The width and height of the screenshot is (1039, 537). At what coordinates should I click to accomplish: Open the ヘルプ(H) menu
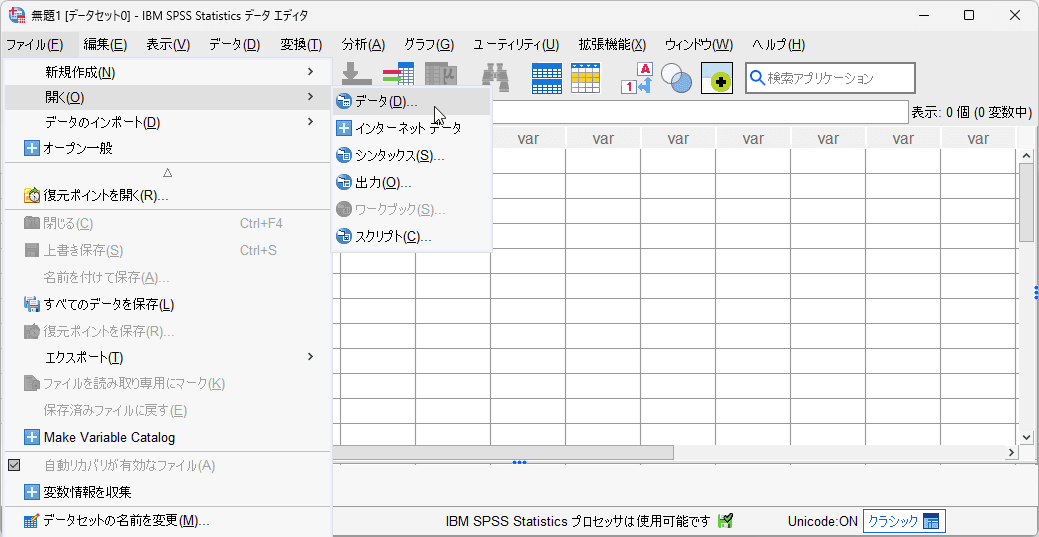point(779,45)
